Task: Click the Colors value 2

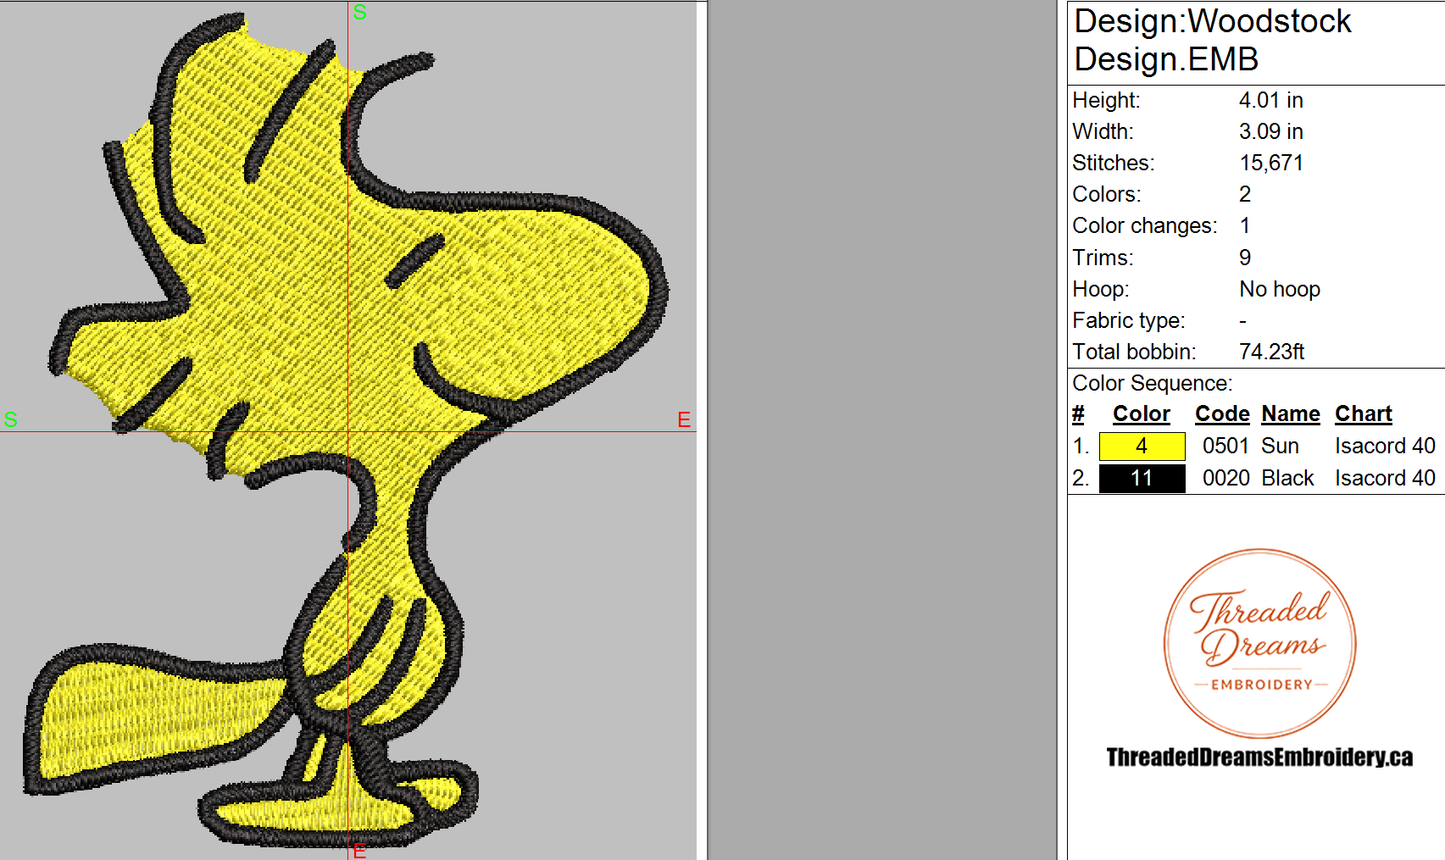Action: 1245,195
